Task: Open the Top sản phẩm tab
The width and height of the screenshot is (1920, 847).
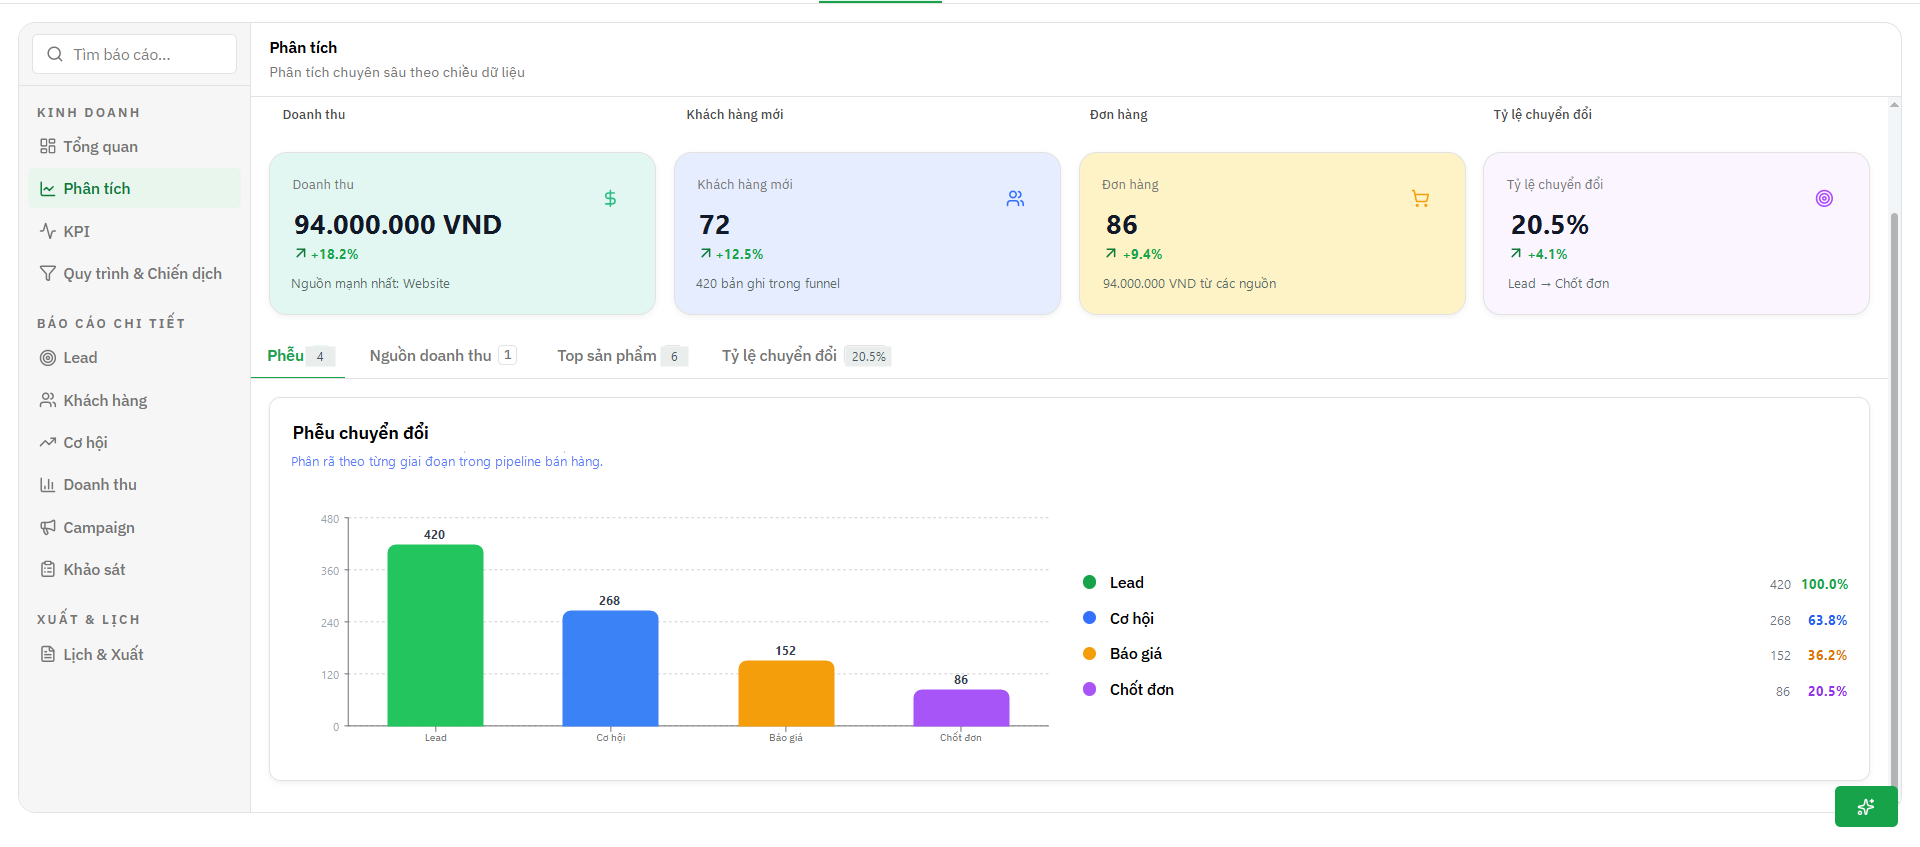Action: tap(622, 356)
